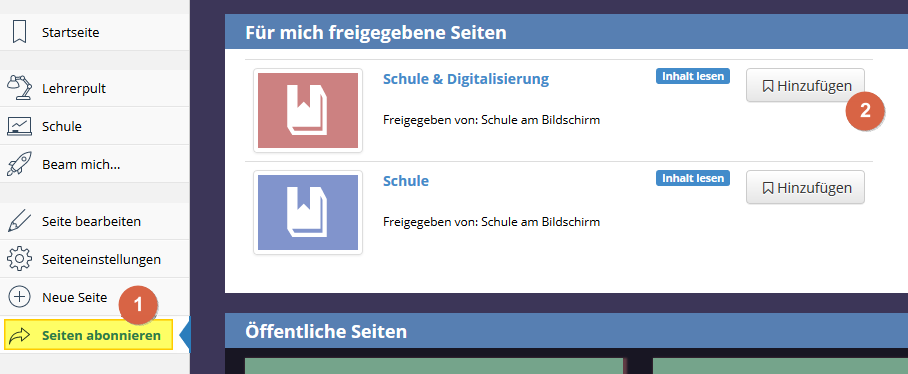The image size is (908, 374).
Task: Click the Seiteneinstellungen gear icon
Action: pos(19,259)
